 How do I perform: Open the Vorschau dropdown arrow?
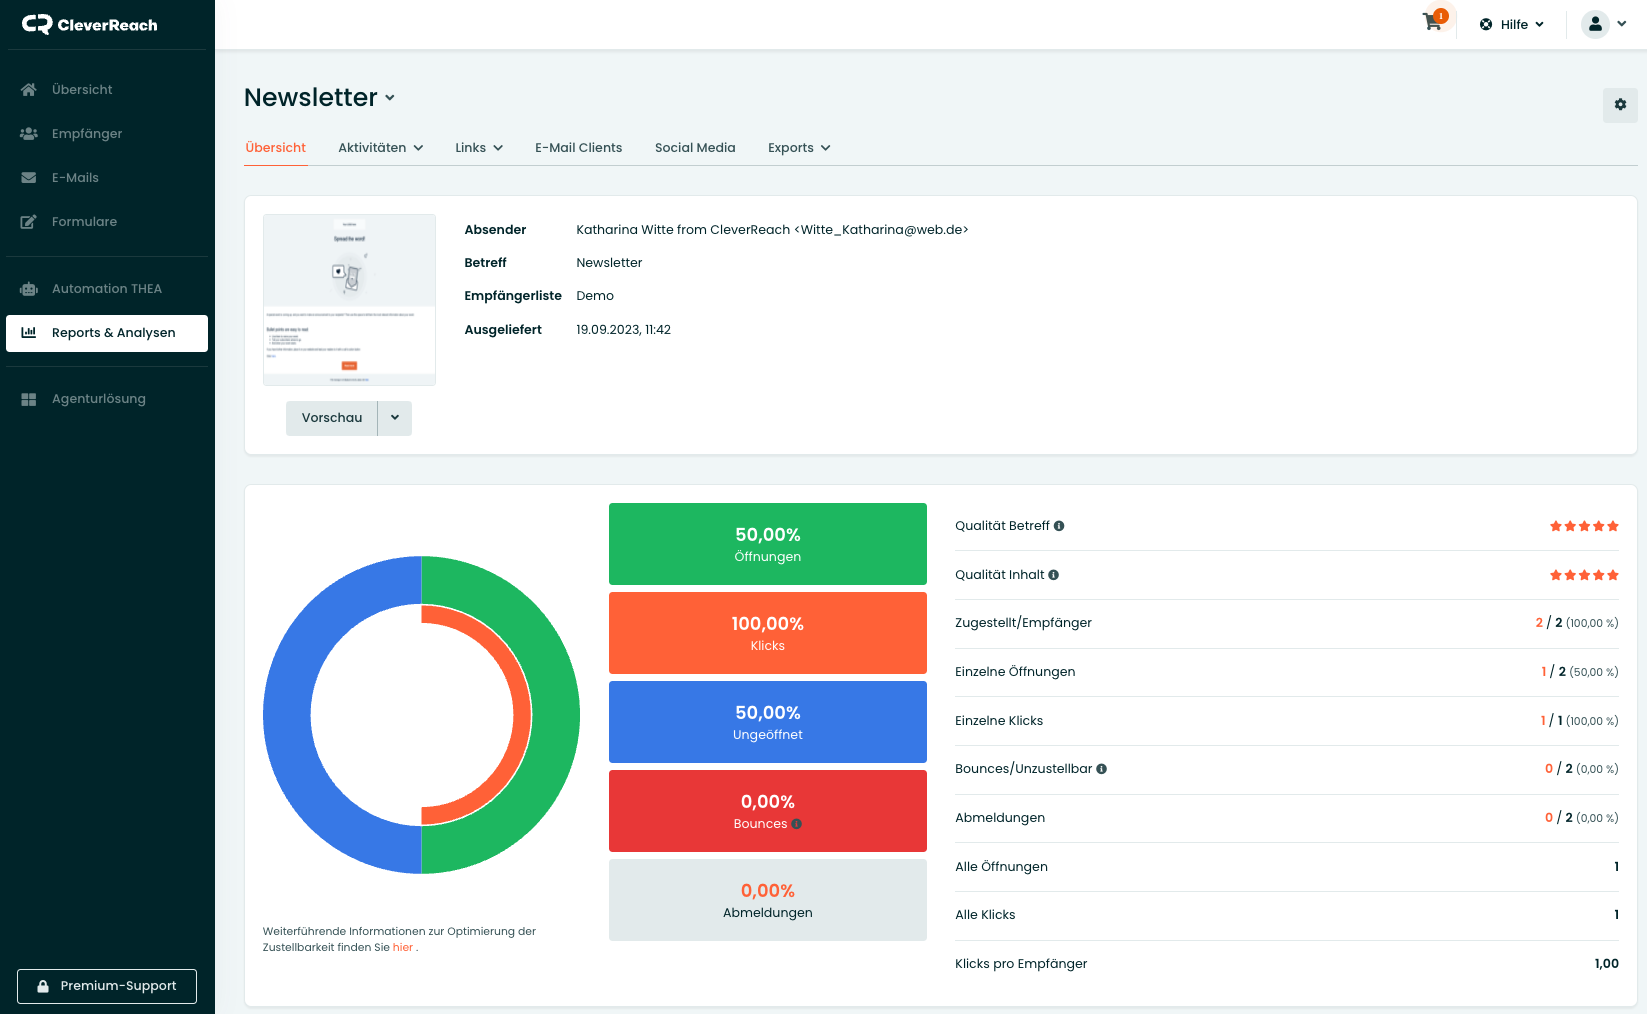point(395,418)
